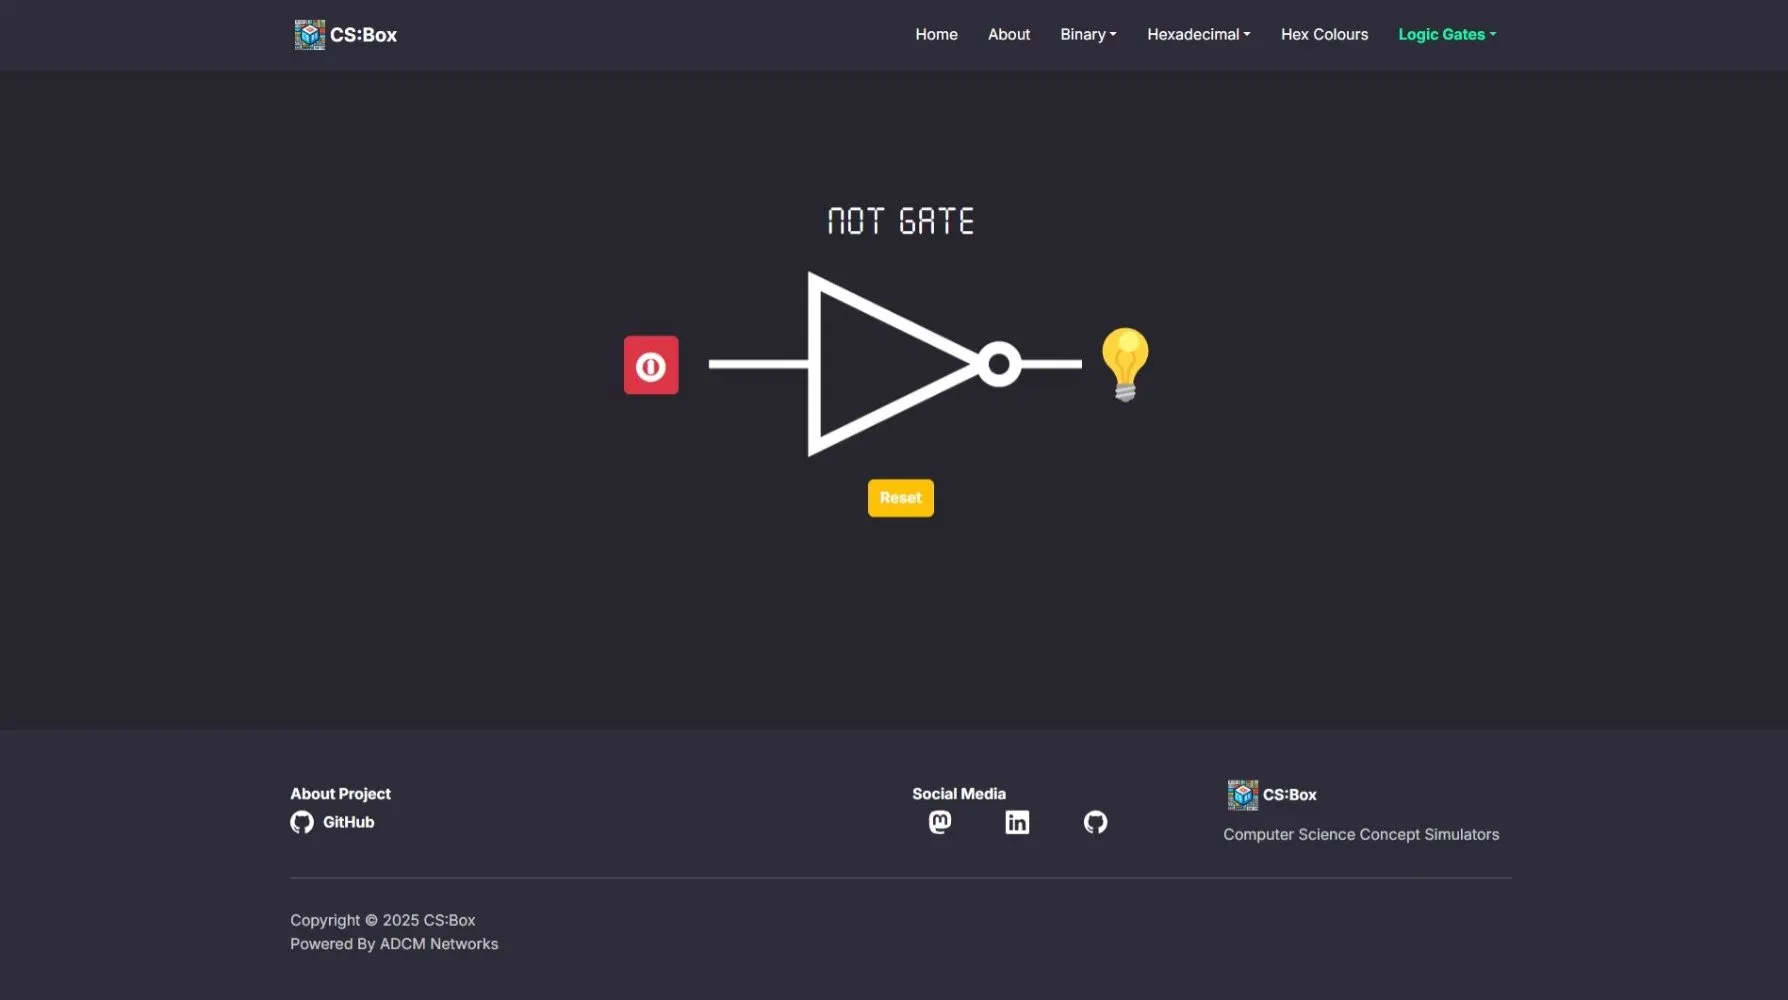Click the yellow-highlighted Reset control color area

click(x=900, y=497)
